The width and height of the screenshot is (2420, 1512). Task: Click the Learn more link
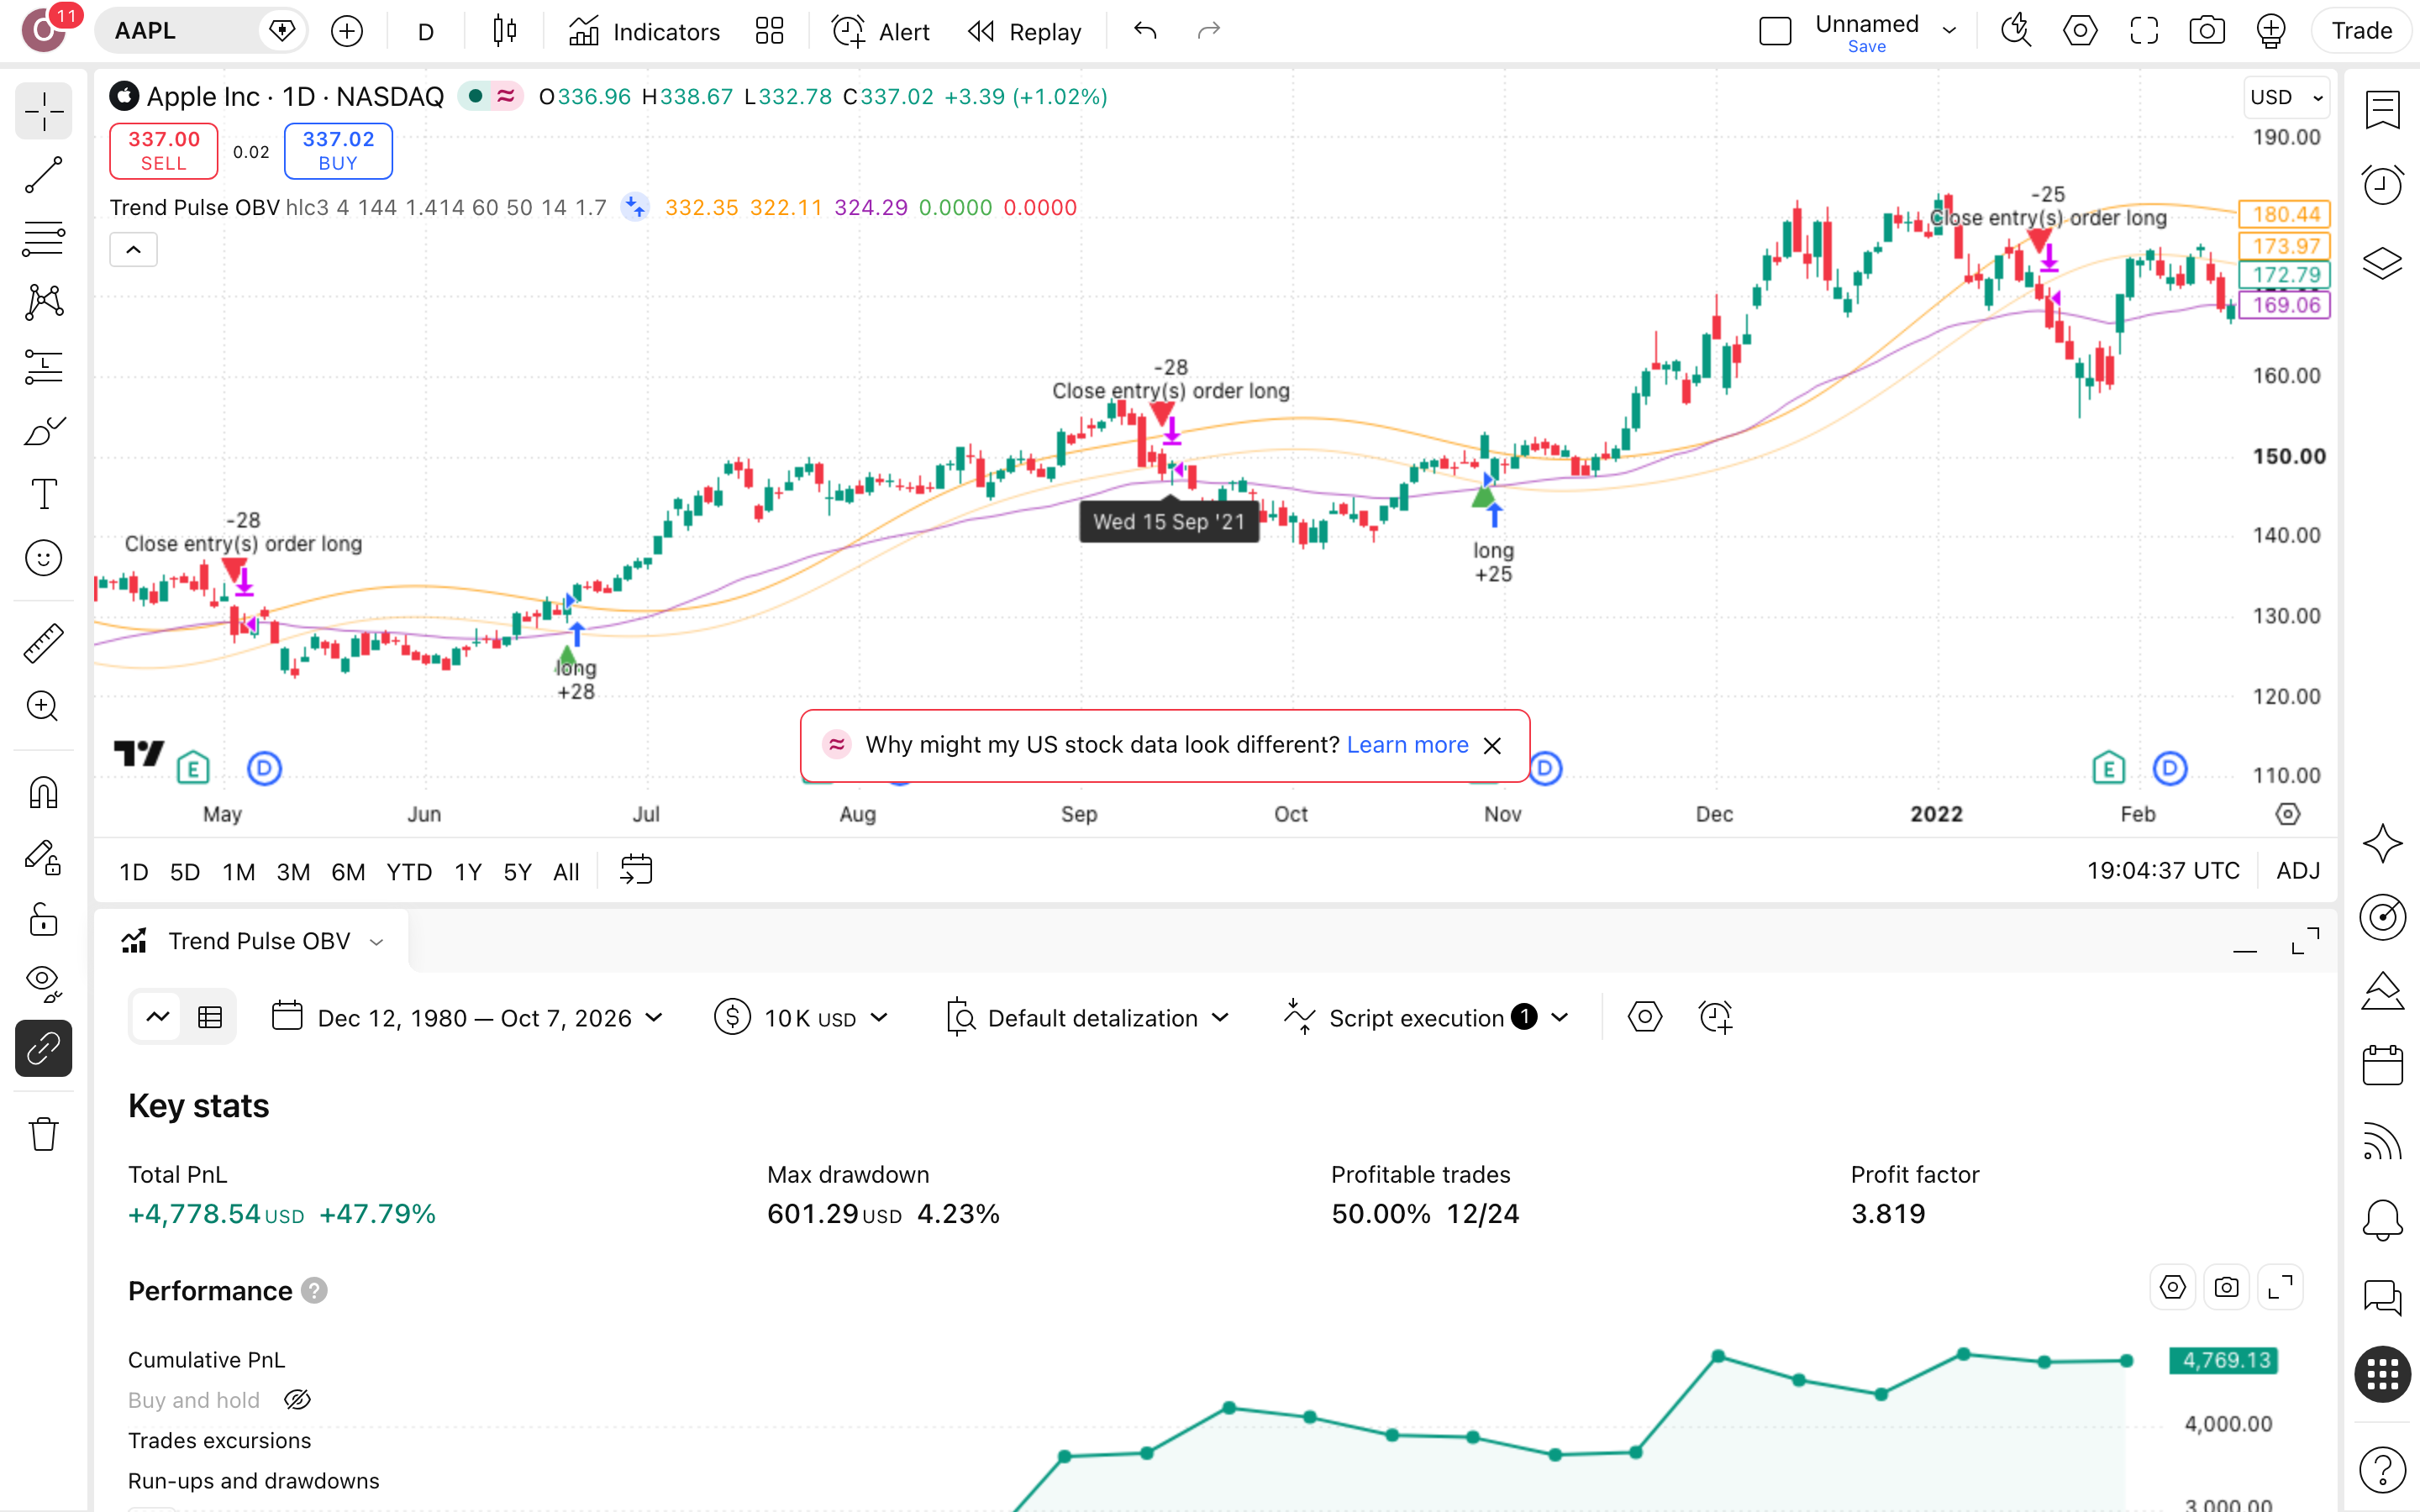pos(1407,745)
